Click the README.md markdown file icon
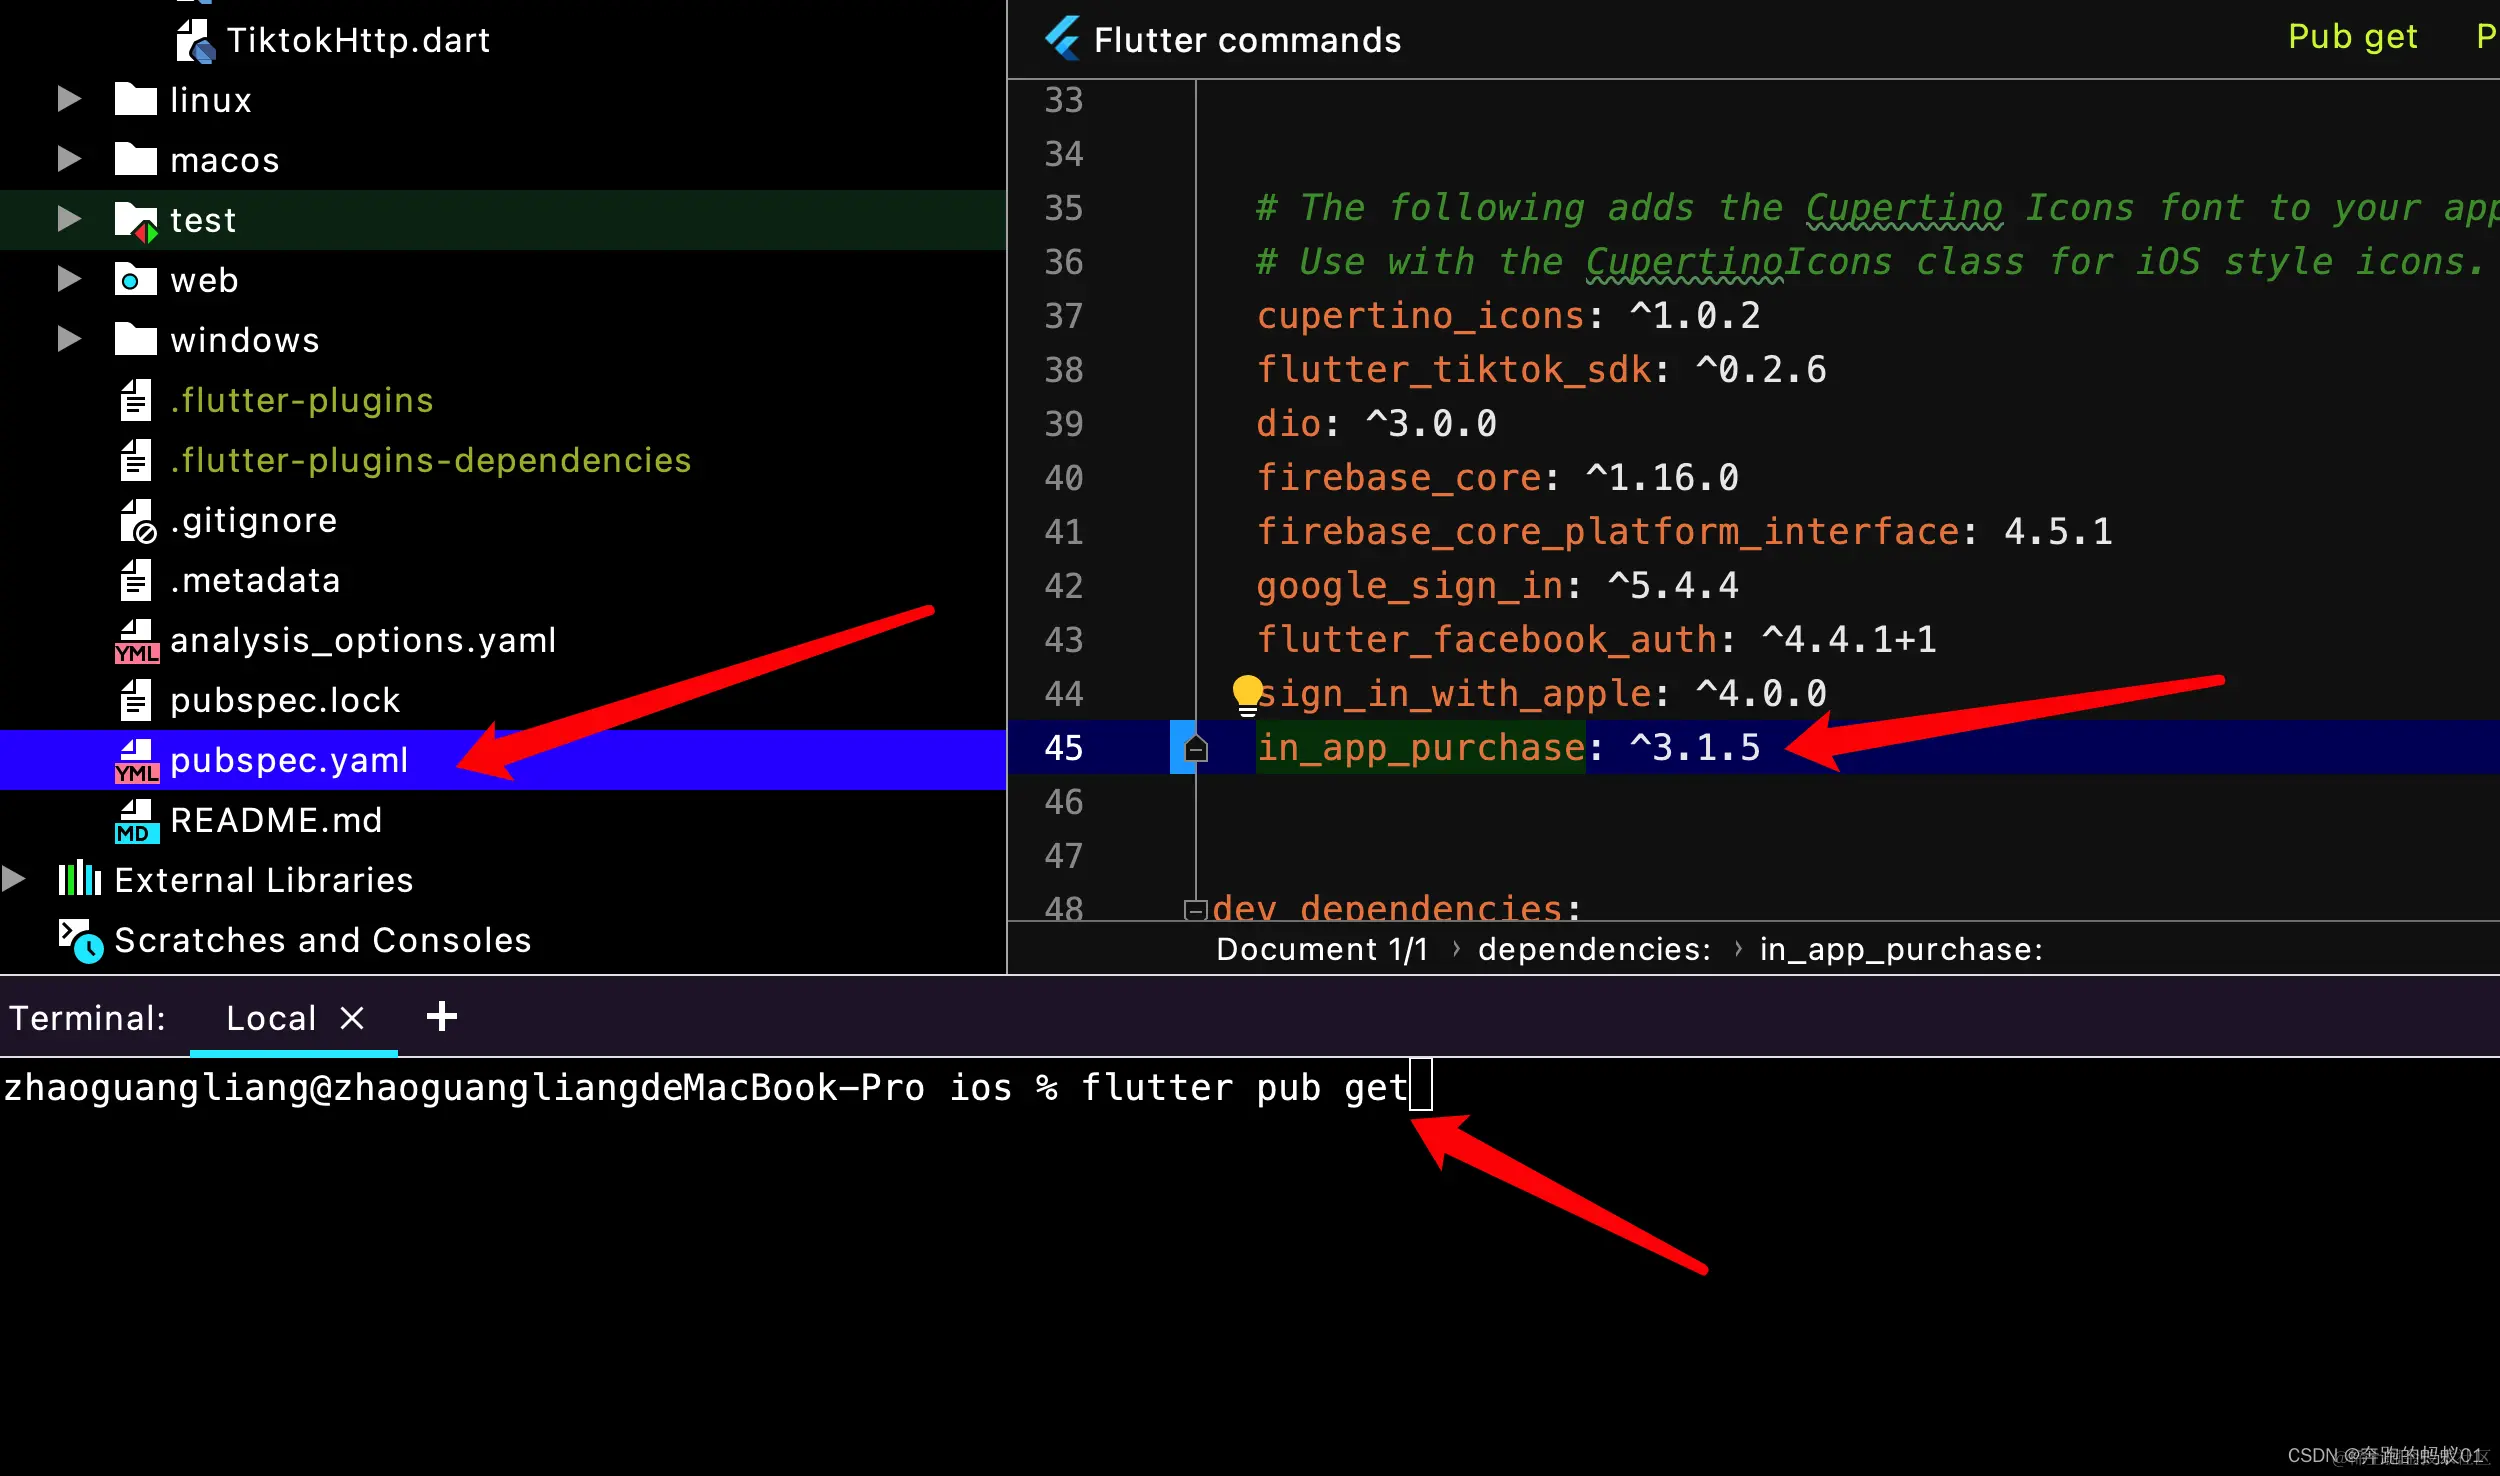The height and width of the screenshot is (1476, 2500). click(135, 820)
